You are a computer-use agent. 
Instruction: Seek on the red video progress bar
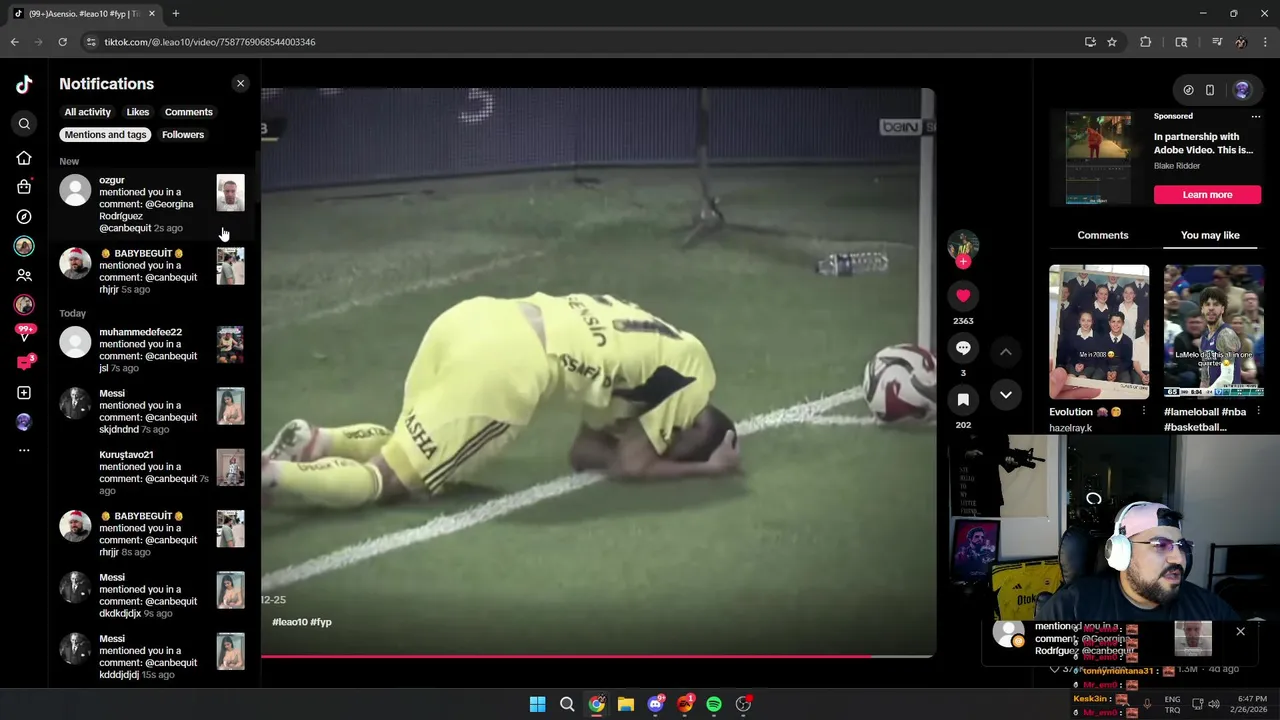tap(598, 656)
